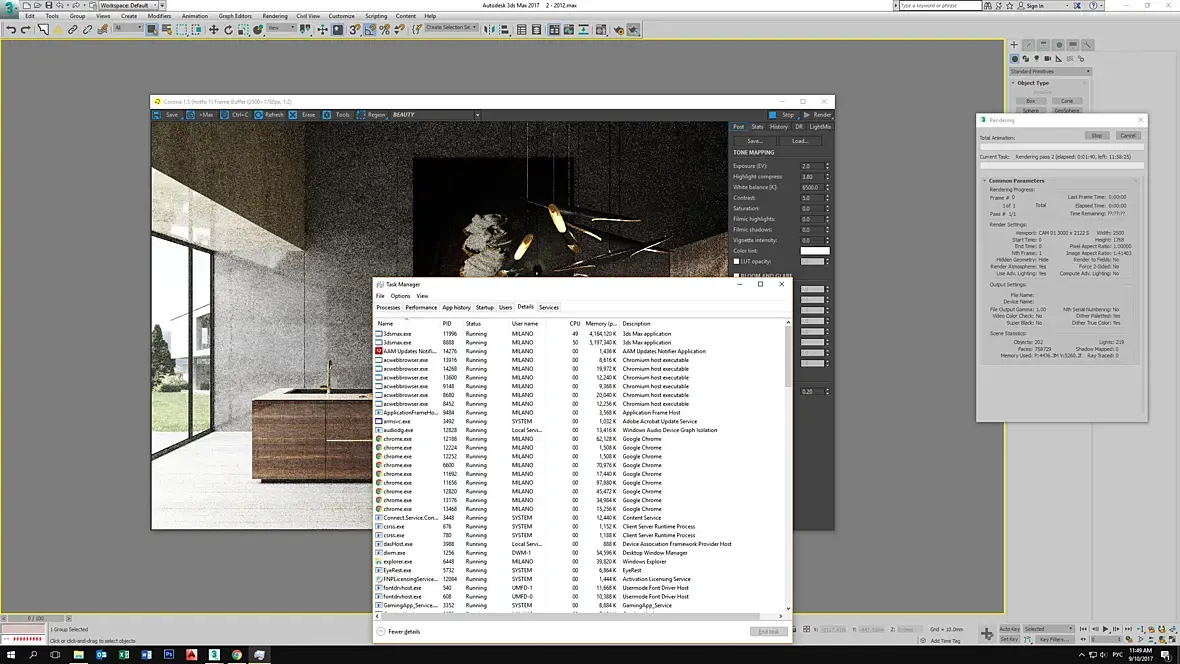Open the Rendering menu in 3ds Max
1180x664 pixels.
tap(274, 16)
